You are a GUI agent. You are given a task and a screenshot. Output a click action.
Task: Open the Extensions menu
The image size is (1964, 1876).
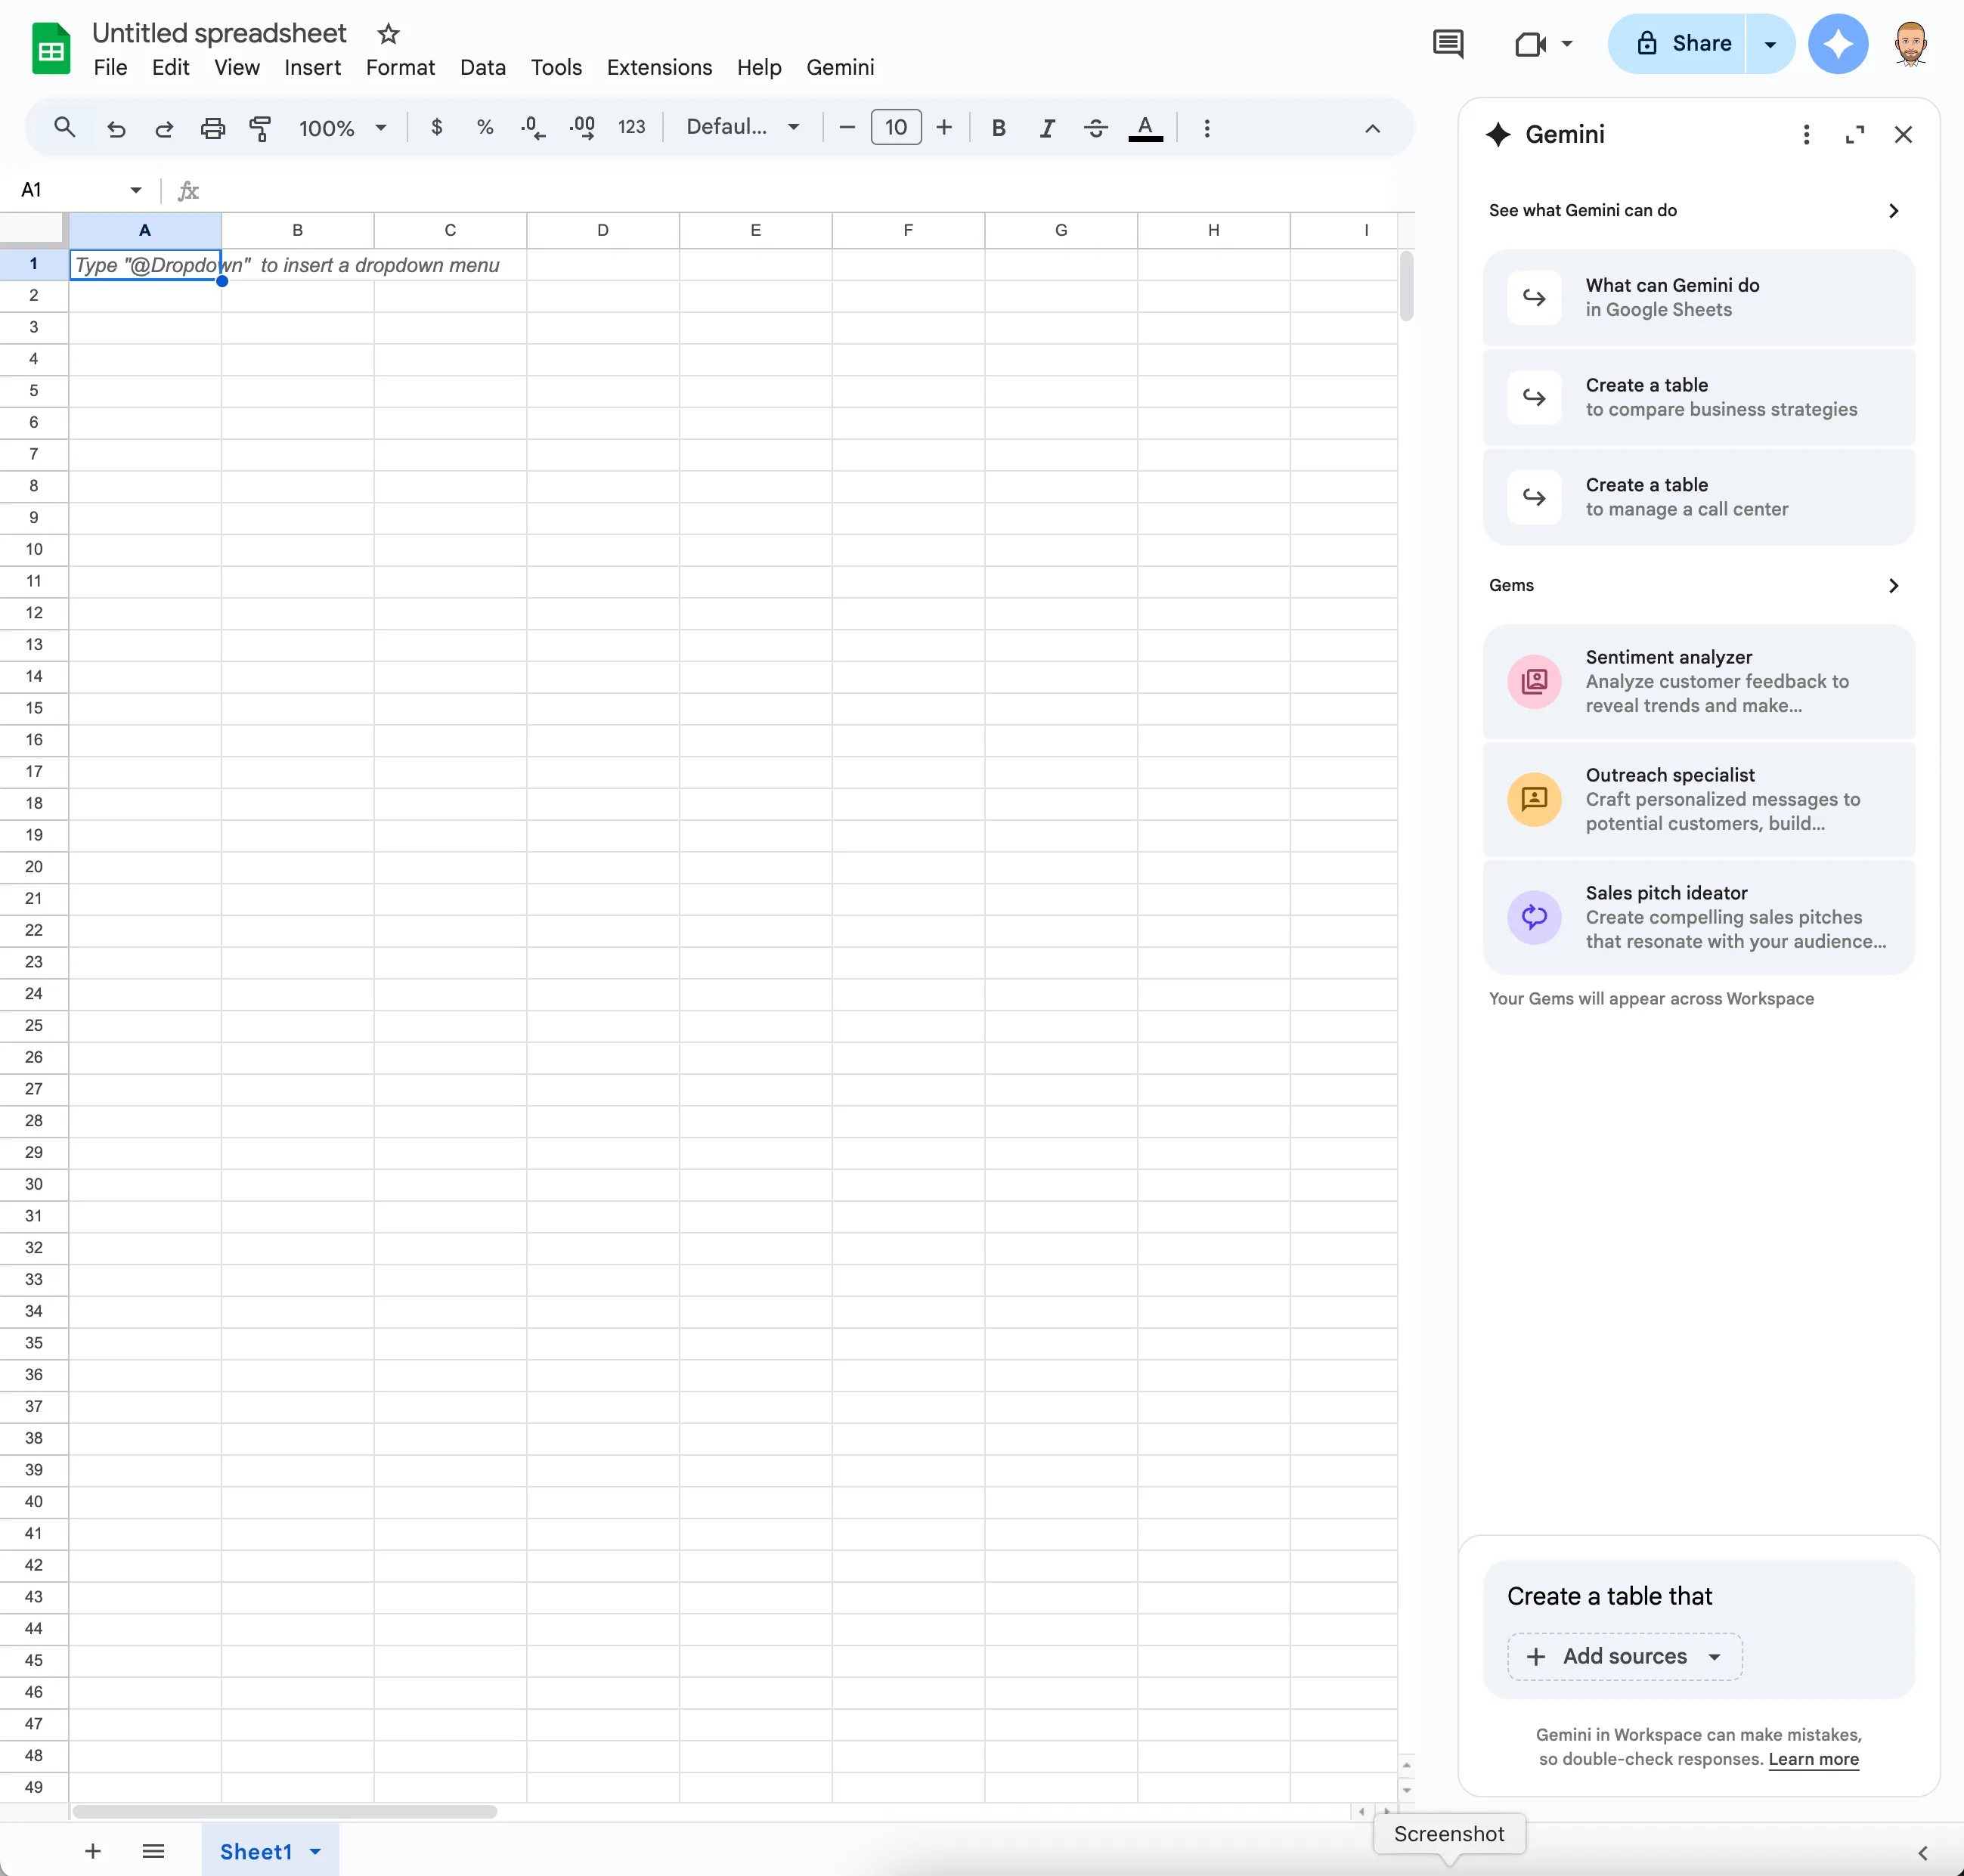coord(659,67)
